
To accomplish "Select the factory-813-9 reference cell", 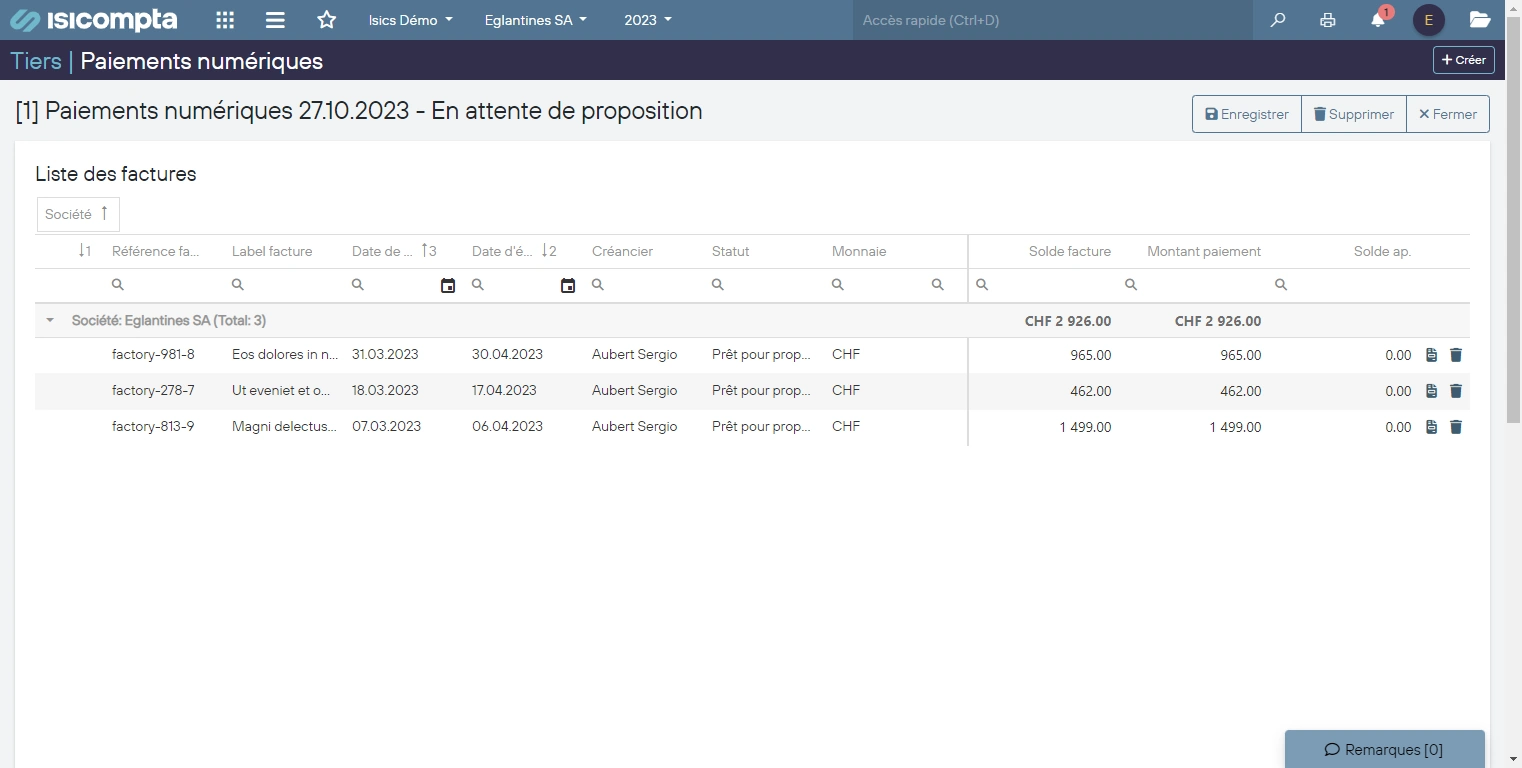I will tap(153, 427).
